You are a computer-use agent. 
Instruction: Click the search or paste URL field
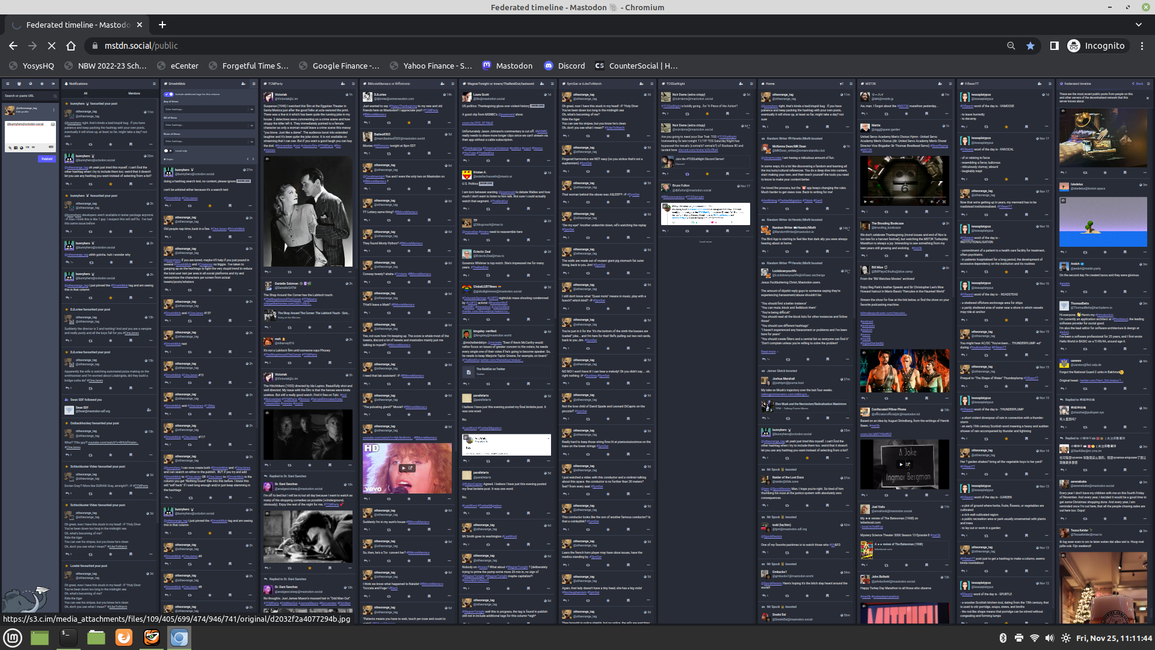point(28,96)
